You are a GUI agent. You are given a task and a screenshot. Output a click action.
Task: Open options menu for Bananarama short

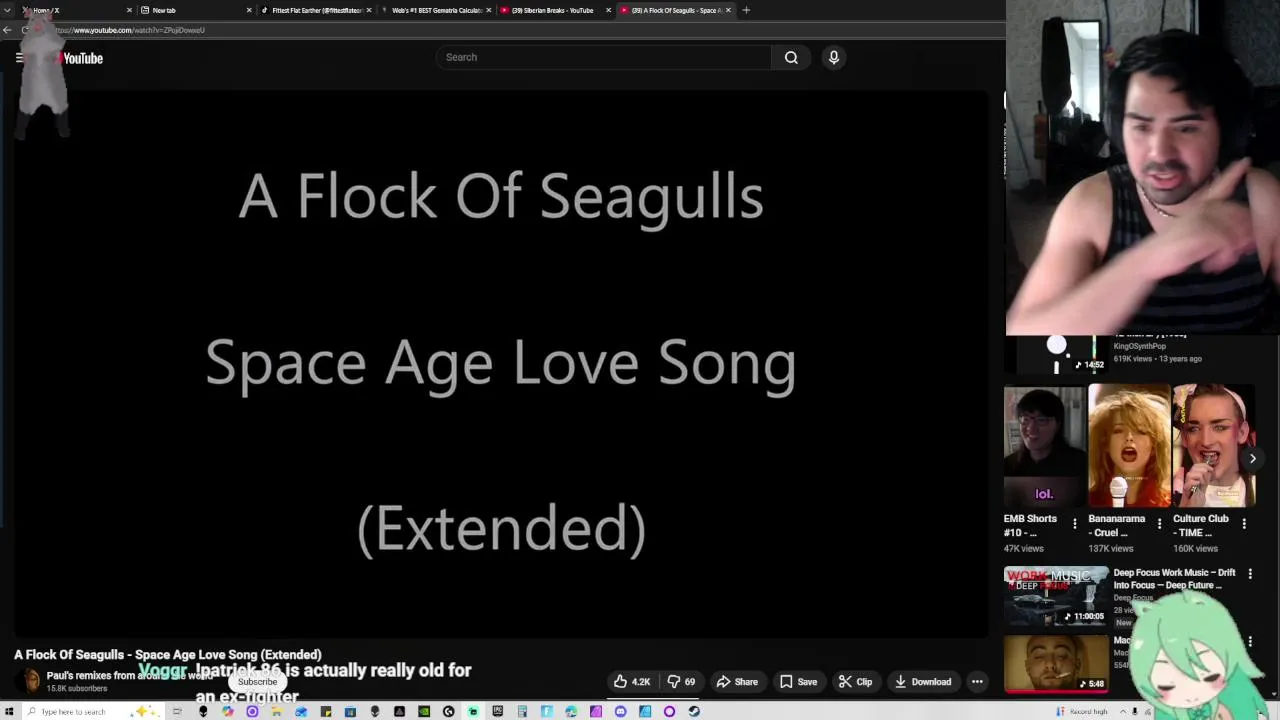1160,523
